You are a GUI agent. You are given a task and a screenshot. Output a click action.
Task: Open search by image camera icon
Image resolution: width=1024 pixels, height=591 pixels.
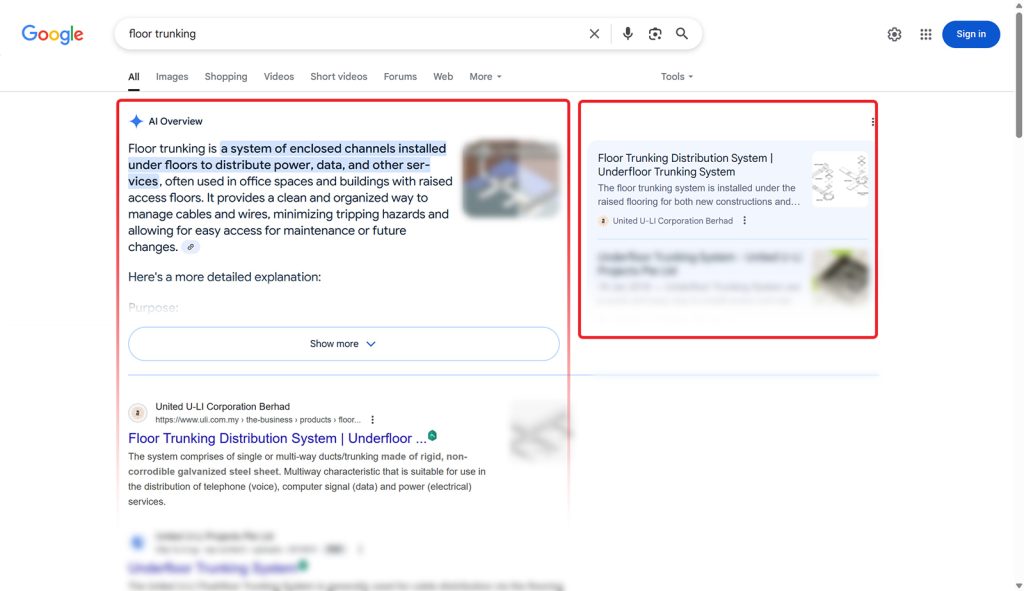click(x=654, y=34)
